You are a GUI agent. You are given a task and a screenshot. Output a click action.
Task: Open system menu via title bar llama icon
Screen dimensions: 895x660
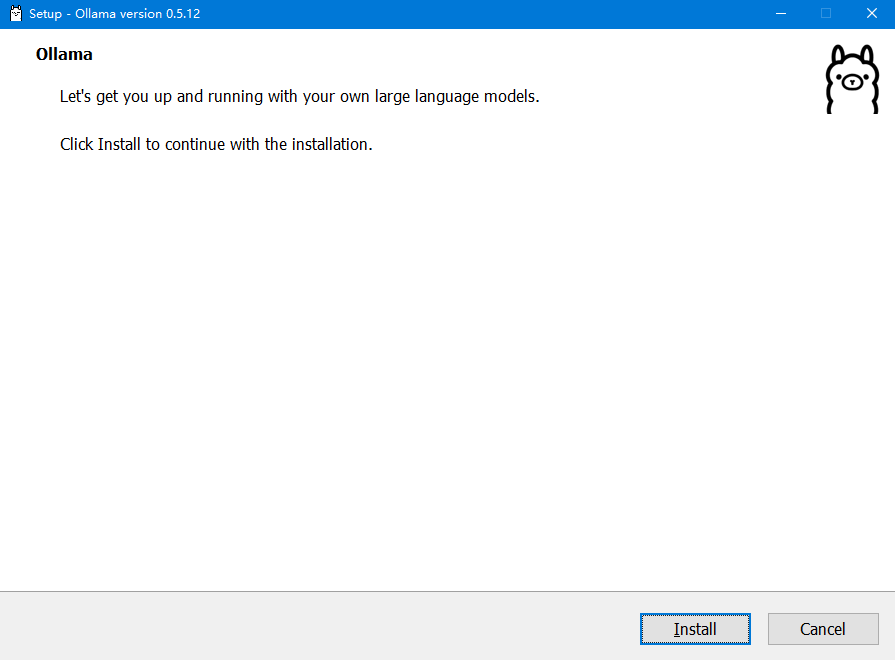pos(15,14)
